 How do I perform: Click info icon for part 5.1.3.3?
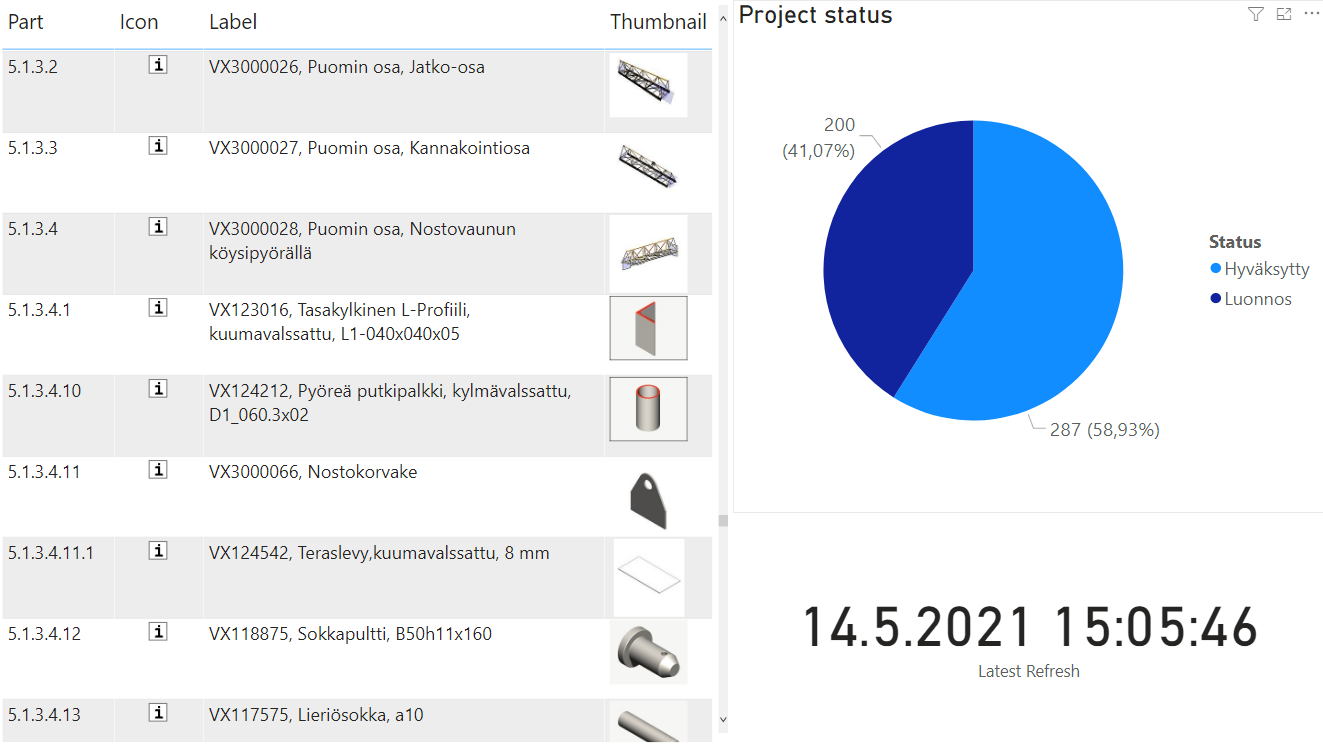(x=157, y=146)
